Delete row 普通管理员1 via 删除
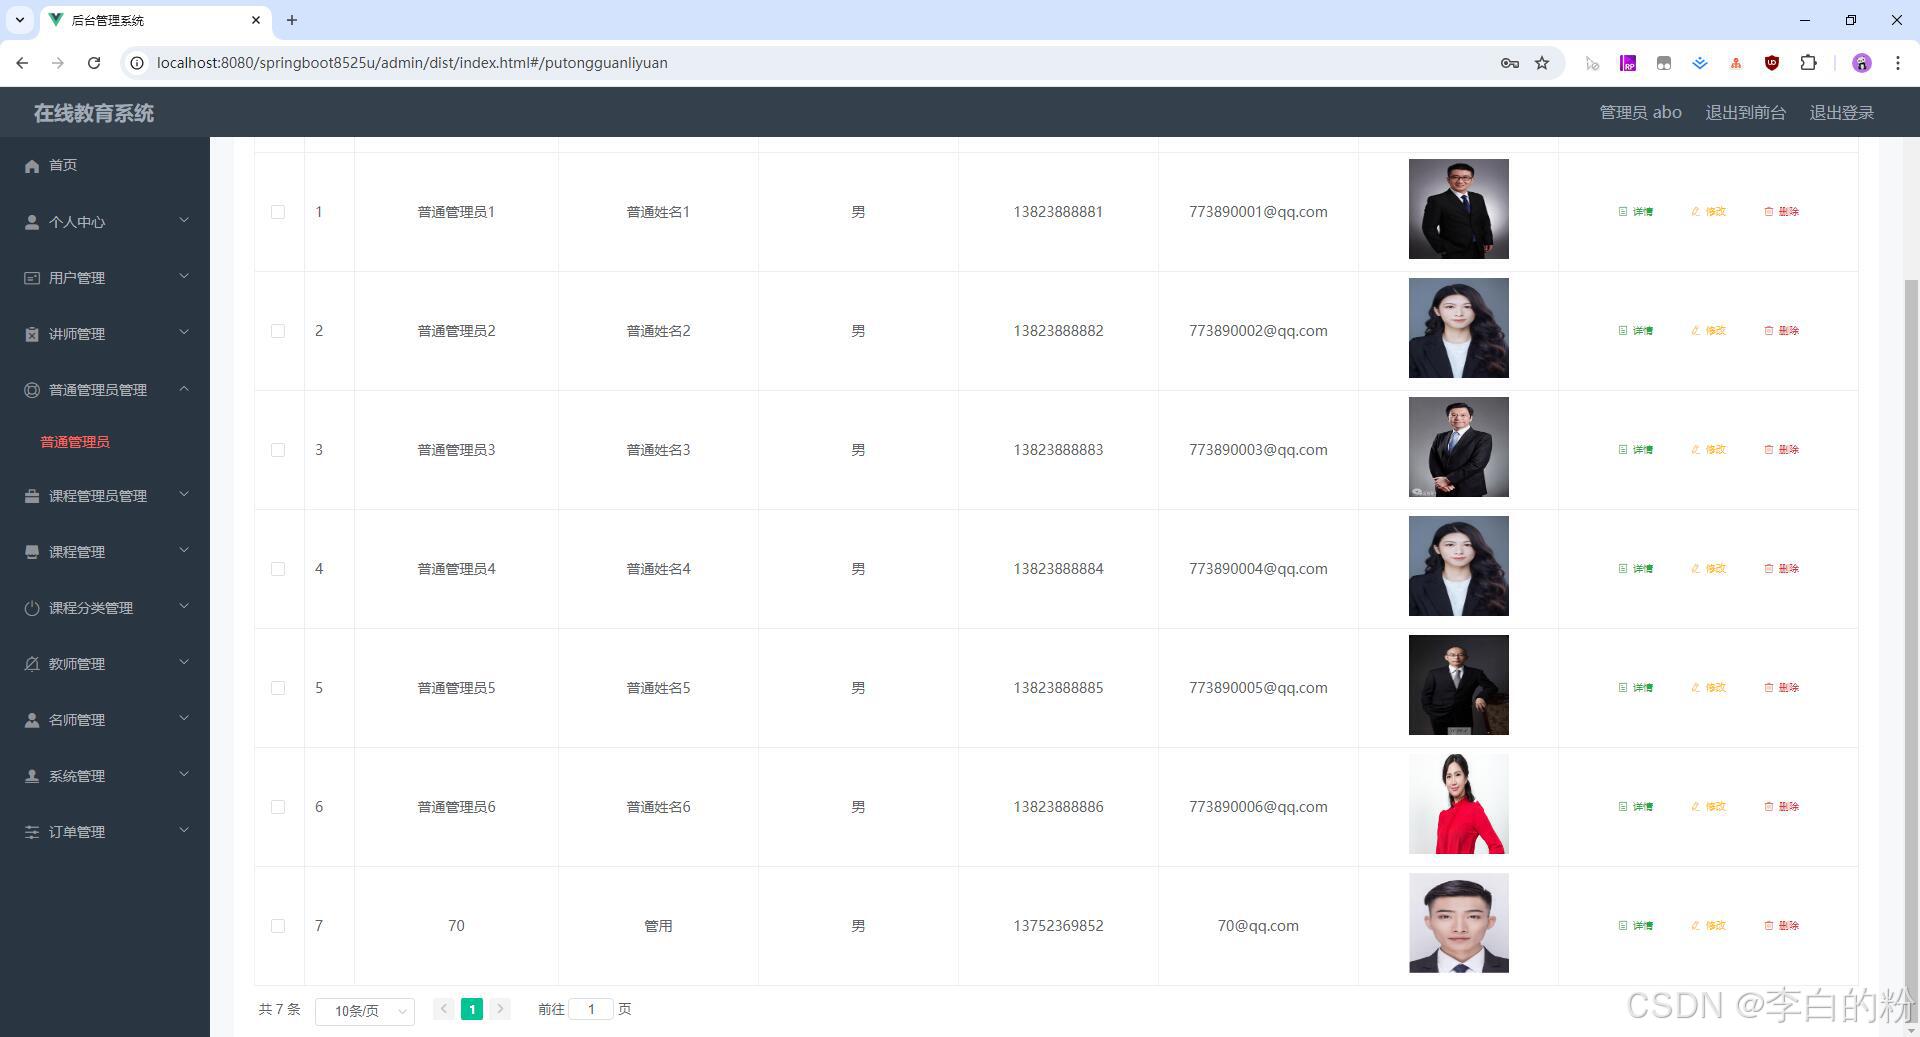Viewport: 1920px width, 1037px height. point(1781,212)
